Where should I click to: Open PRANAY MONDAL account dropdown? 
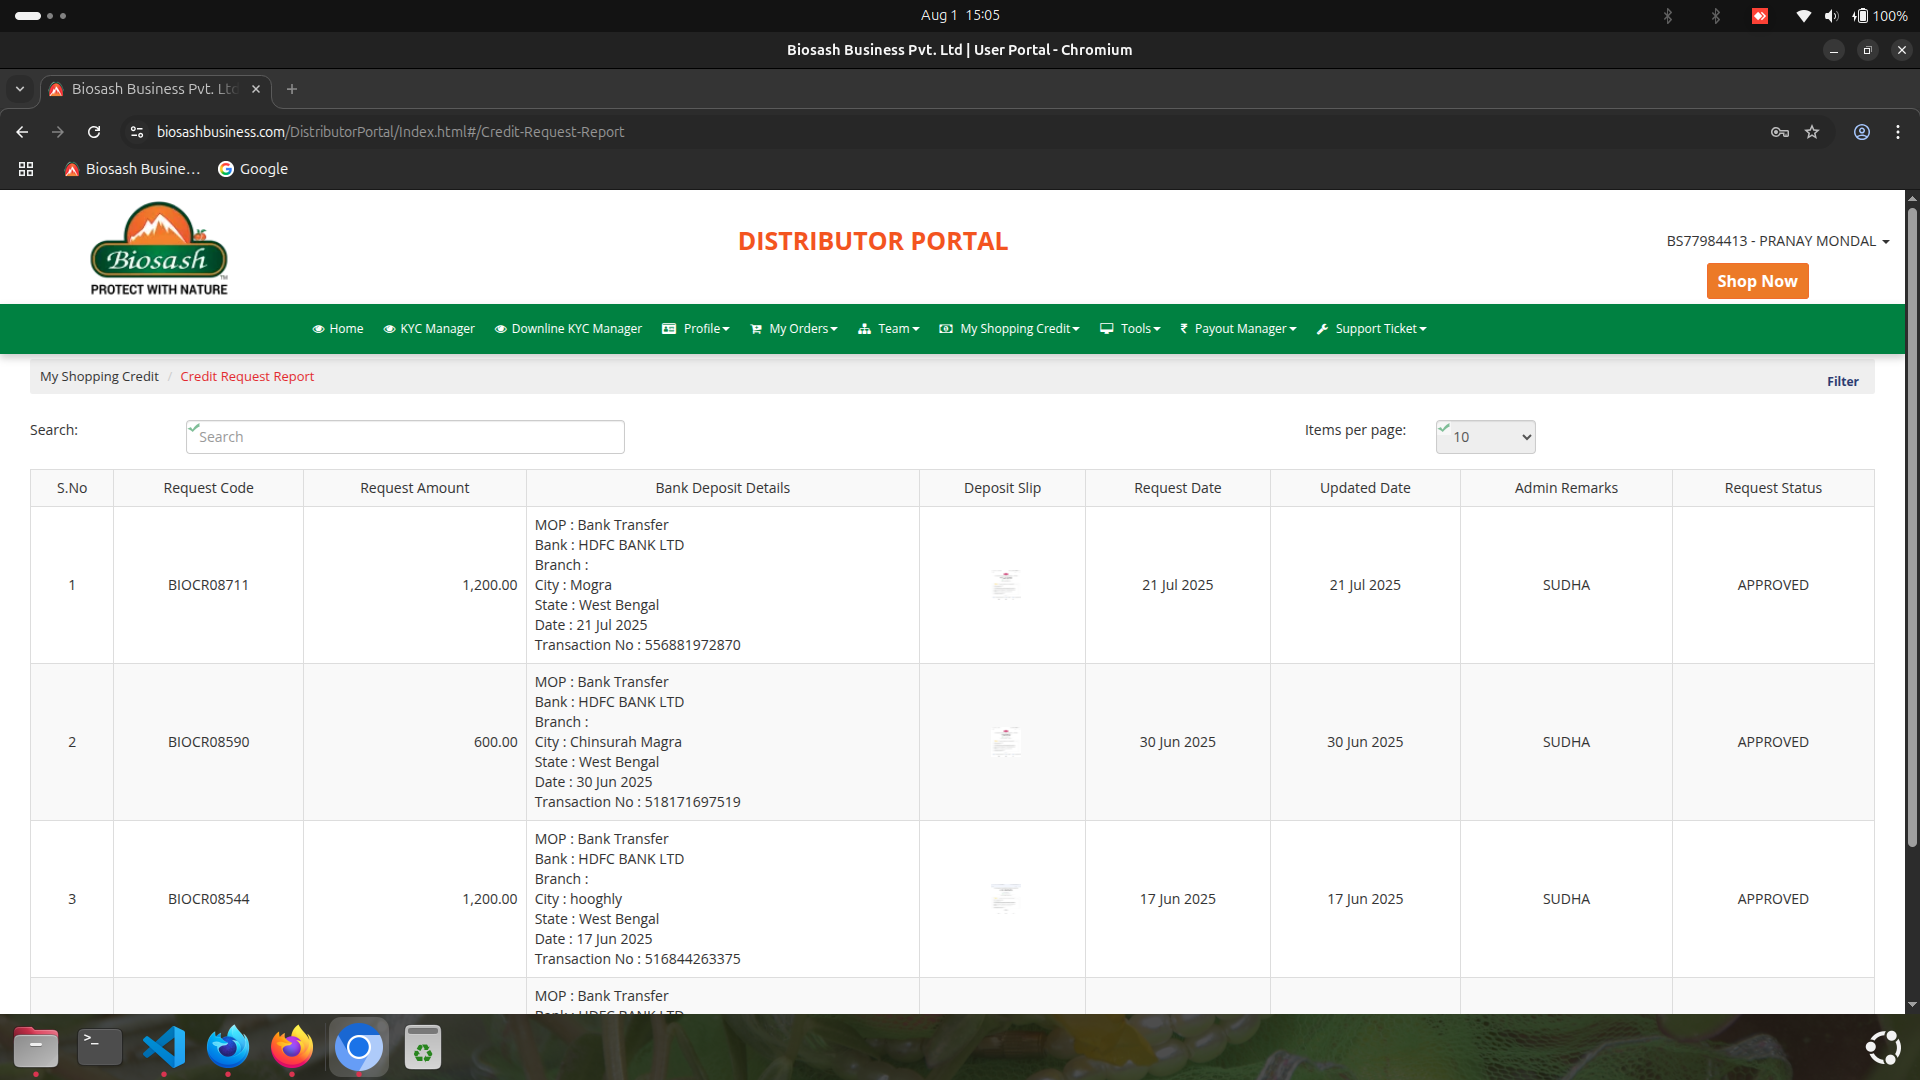tap(1777, 241)
